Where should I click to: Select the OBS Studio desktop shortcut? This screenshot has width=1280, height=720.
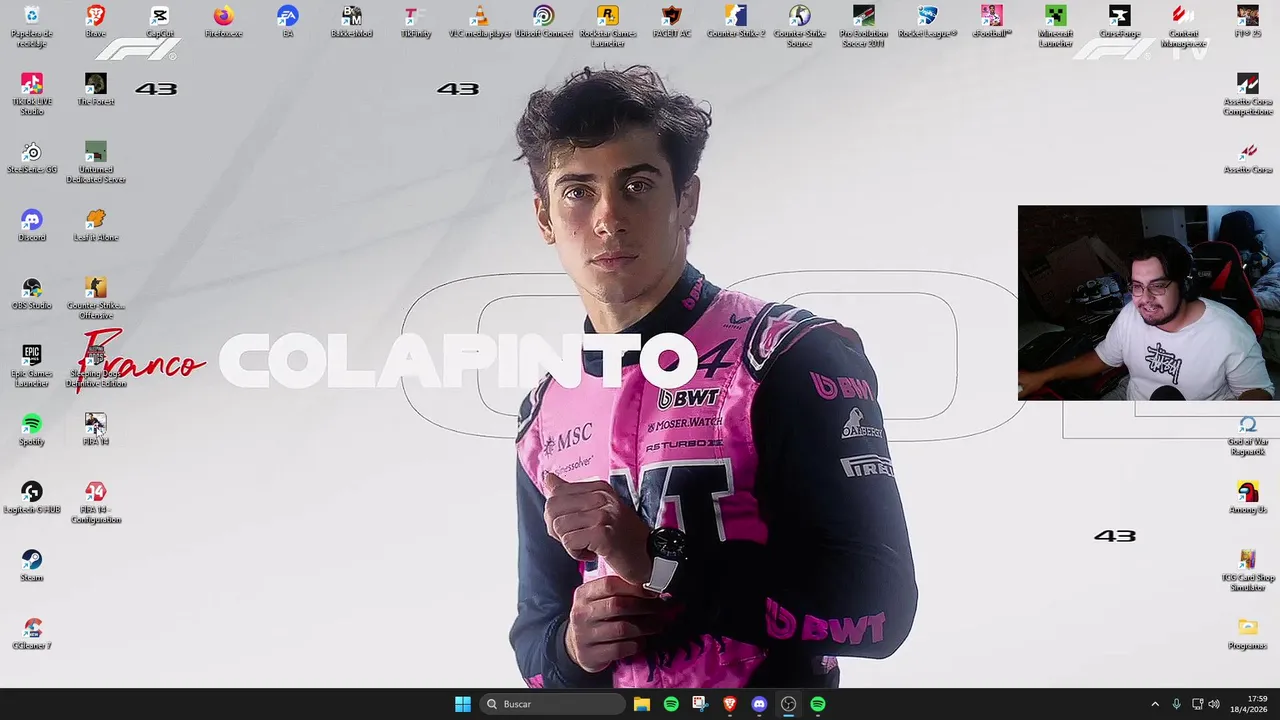(31, 293)
